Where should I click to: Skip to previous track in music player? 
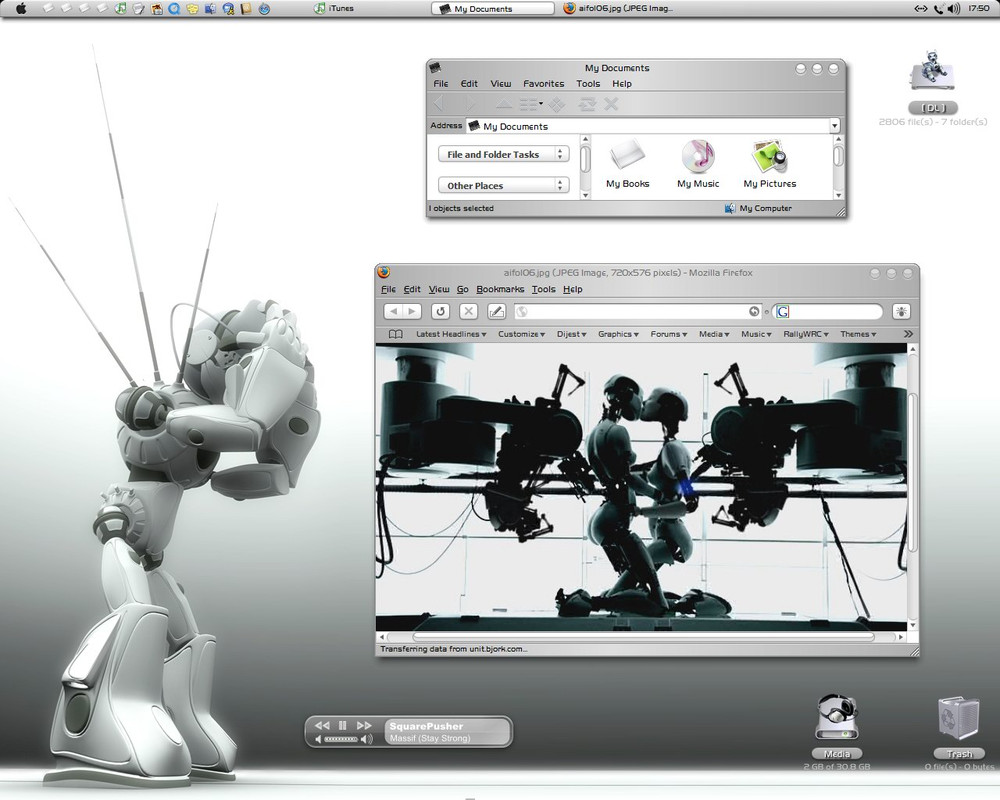click(322, 725)
